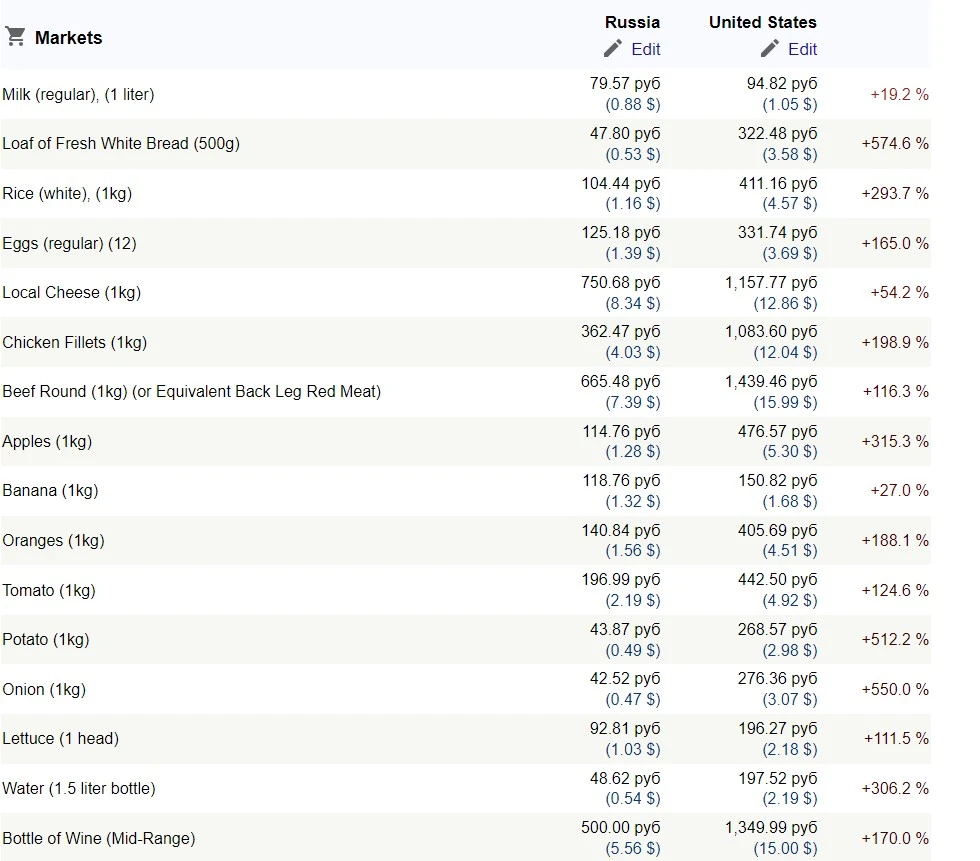980x861 pixels.
Task: Select the Lettuce (1 head) label
Action: coord(61,739)
